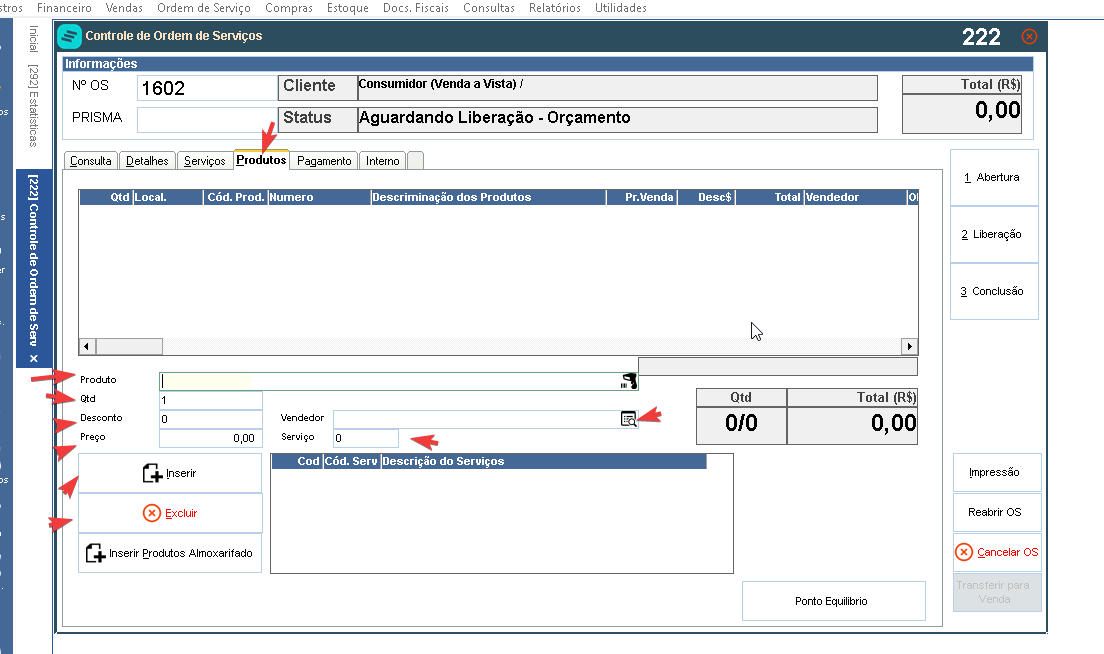Click the Reabrir OS button
Image resolution: width=1104 pixels, height=654 pixels.
click(x=997, y=512)
